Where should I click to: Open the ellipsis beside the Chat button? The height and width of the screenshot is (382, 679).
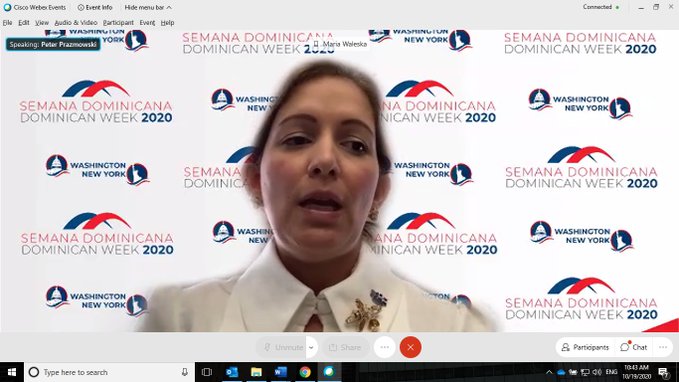click(663, 347)
